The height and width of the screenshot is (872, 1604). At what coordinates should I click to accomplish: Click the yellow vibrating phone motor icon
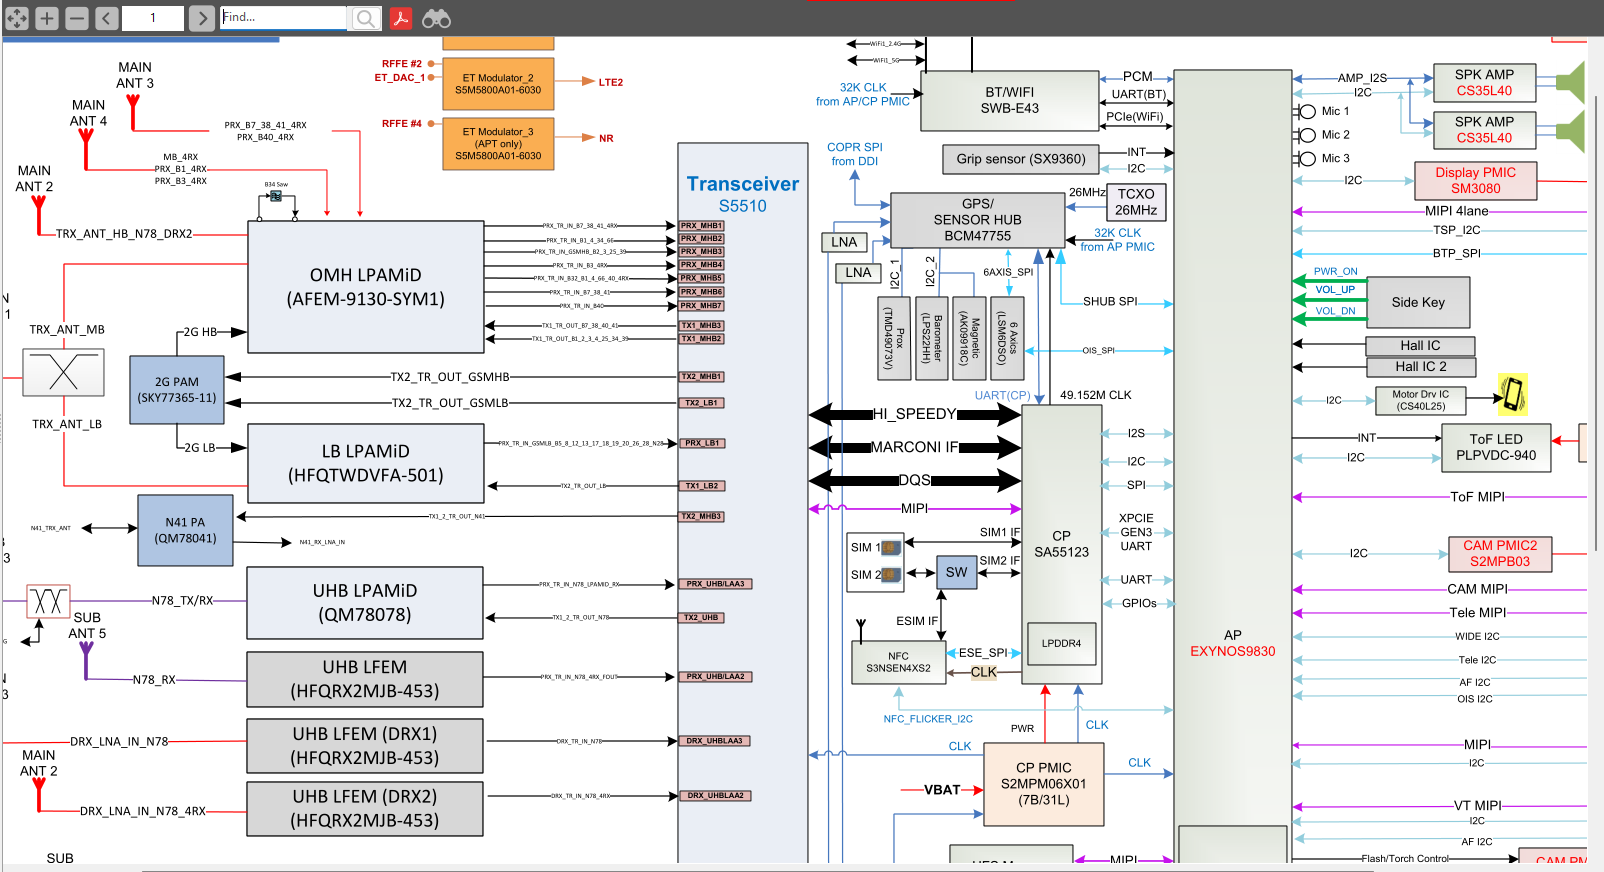coord(1512,394)
